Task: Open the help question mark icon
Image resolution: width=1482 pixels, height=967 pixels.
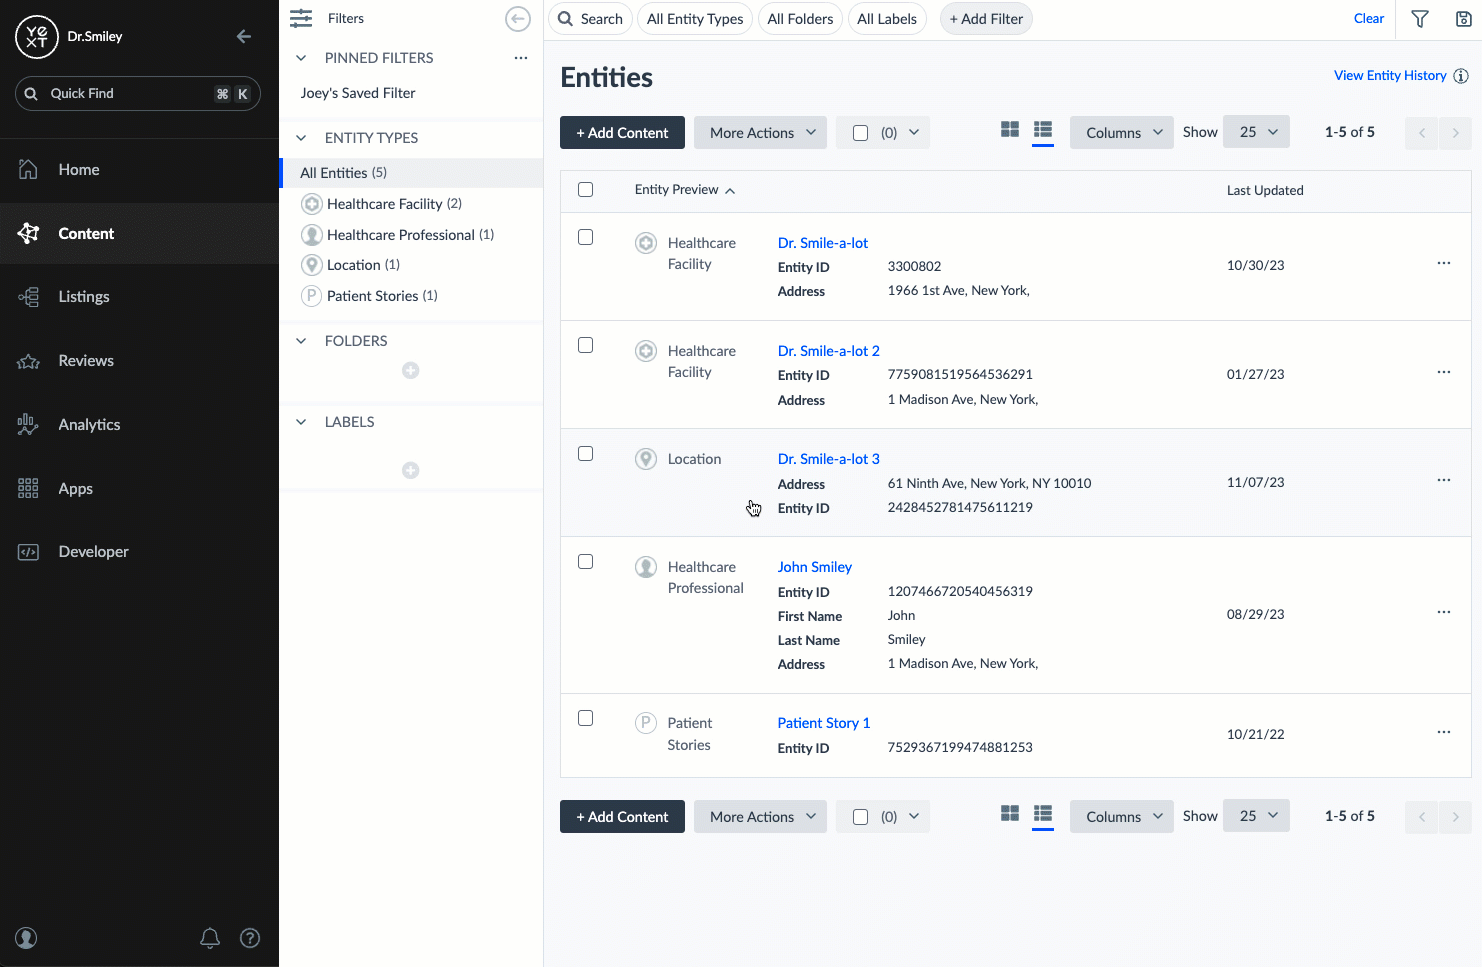Action: (x=250, y=938)
